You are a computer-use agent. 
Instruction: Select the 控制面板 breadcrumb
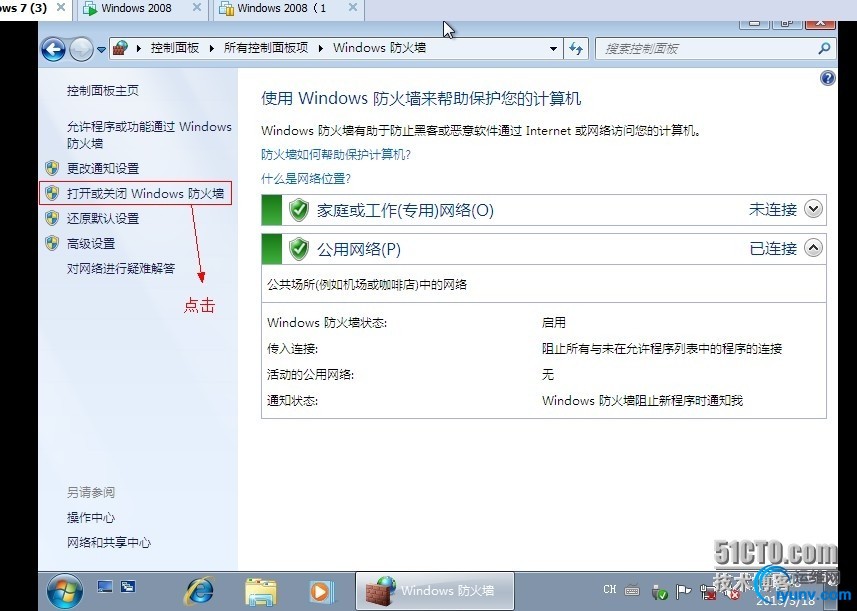coord(175,48)
